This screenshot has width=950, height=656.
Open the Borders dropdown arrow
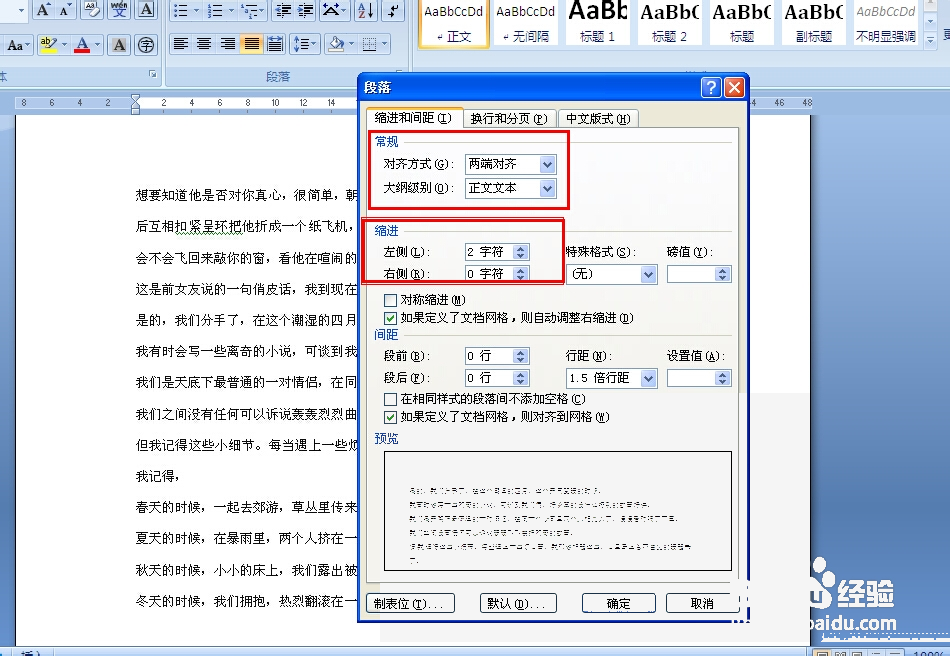pyautogui.click(x=384, y=44)
